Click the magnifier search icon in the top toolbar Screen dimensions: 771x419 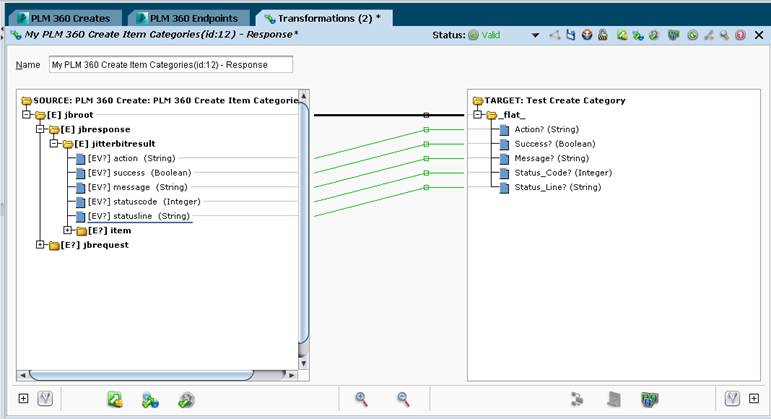tap(724, 35)
